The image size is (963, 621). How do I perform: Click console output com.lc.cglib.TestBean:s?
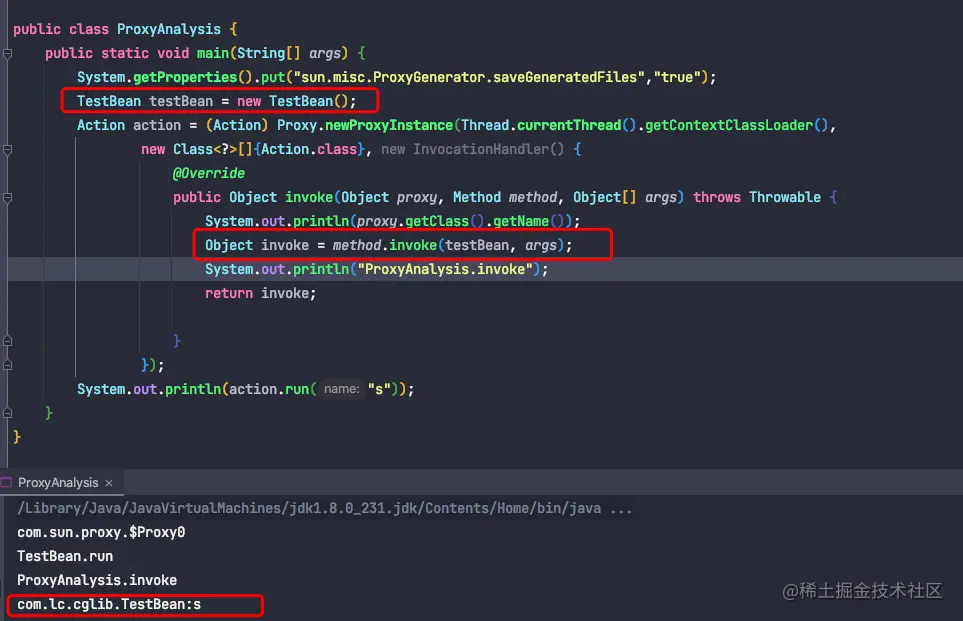tap(109, 604)
